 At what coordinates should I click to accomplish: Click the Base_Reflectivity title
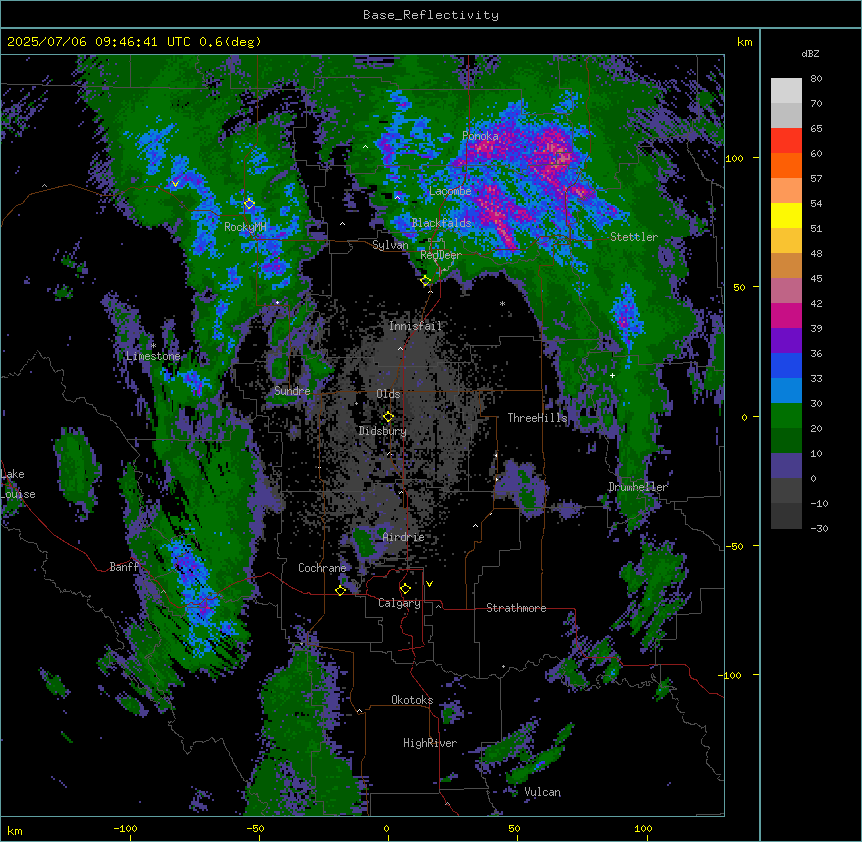coord(431,15)
